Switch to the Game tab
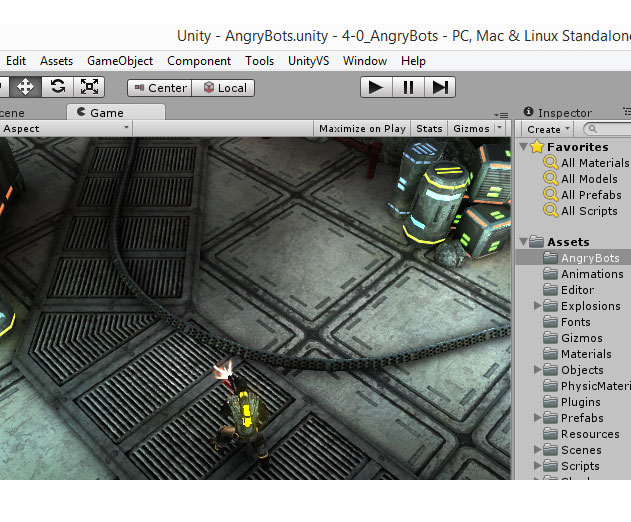Screen dimensions: 631x522 [x=115, y=112]
